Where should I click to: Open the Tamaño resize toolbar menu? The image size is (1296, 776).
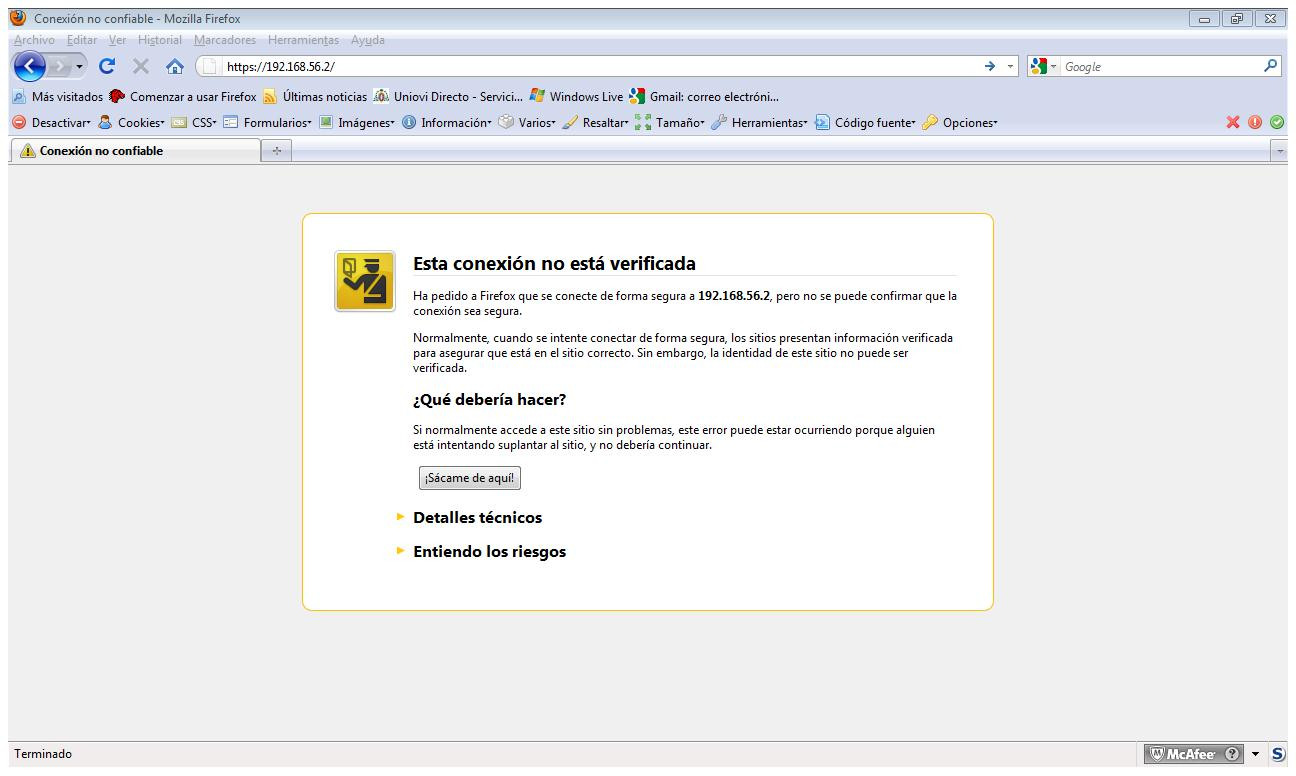(x=670, y=123)
